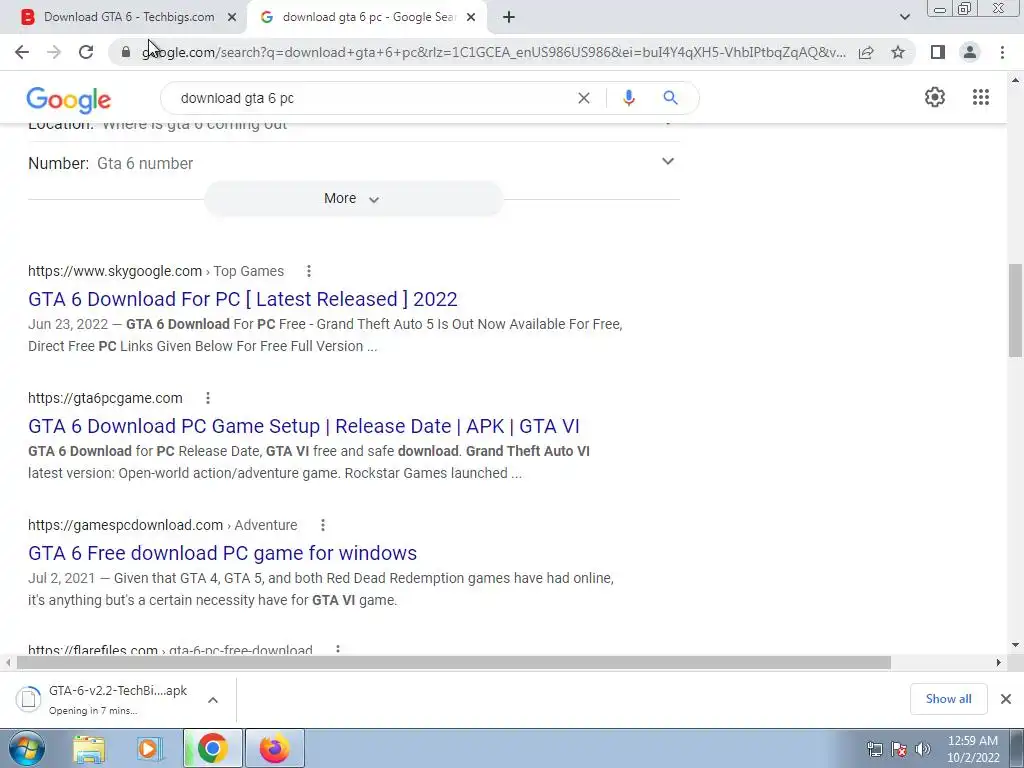Screen dimensions: 1024x768
Task: Click the scroll right arrow
Action: pos(999,663)
